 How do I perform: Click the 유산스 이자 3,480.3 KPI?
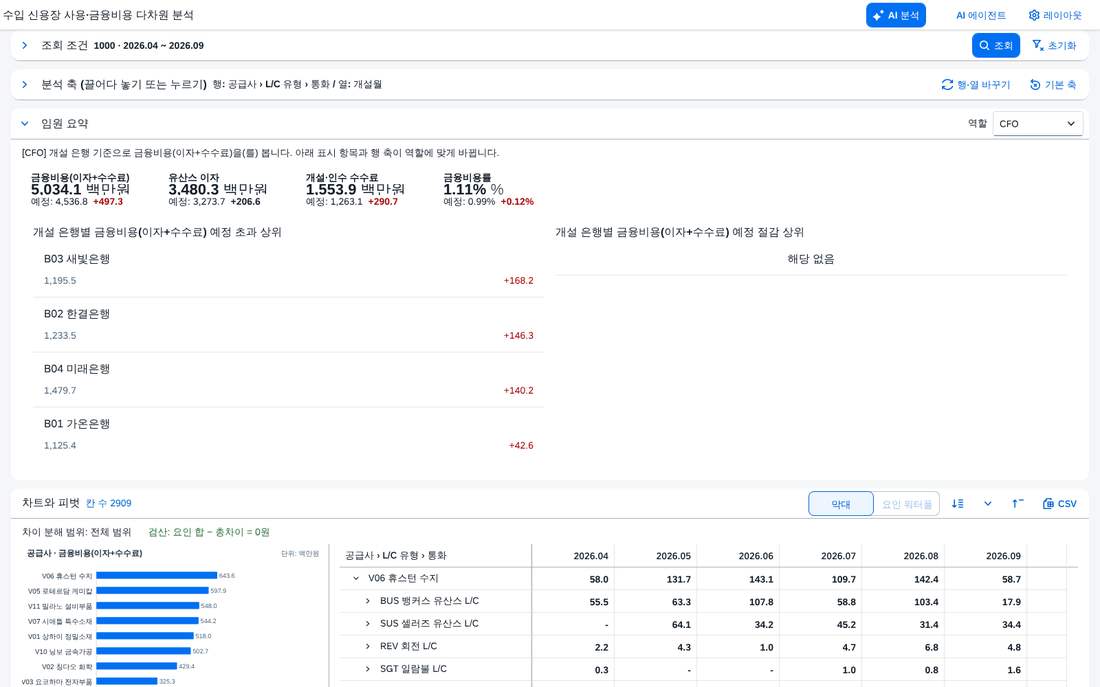[217, 189]
